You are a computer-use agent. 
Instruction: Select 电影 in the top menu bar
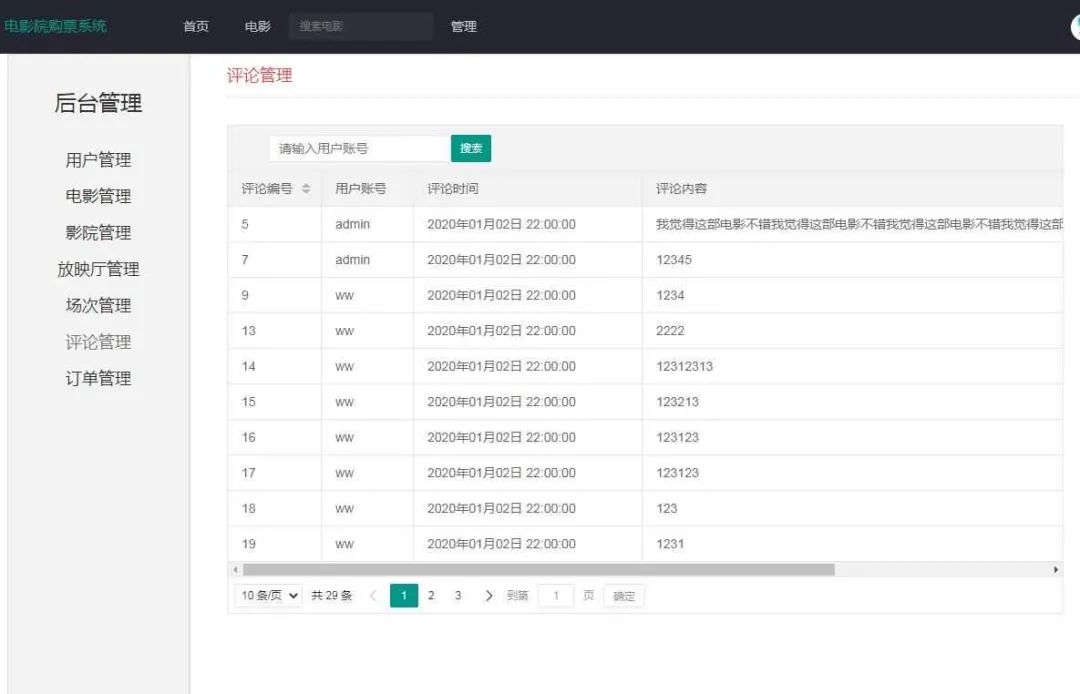click(257, 27)
